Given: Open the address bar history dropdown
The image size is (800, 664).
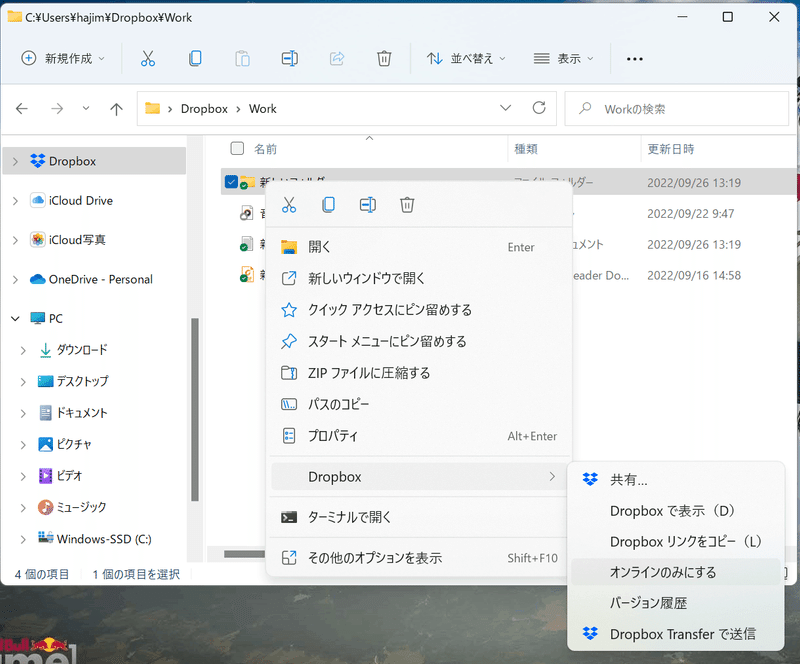Looking at the screenshot, I should [x=505, y=108].
